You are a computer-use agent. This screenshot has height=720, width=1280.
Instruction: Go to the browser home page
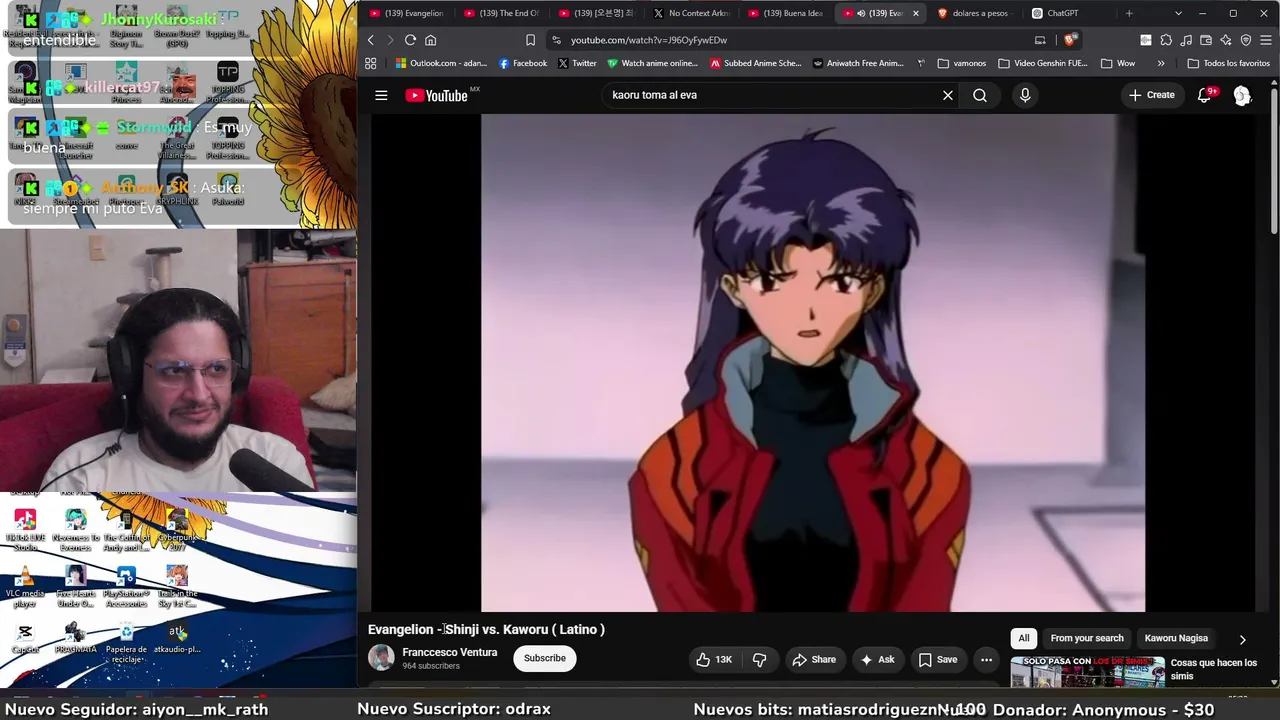tap(431, 40)
